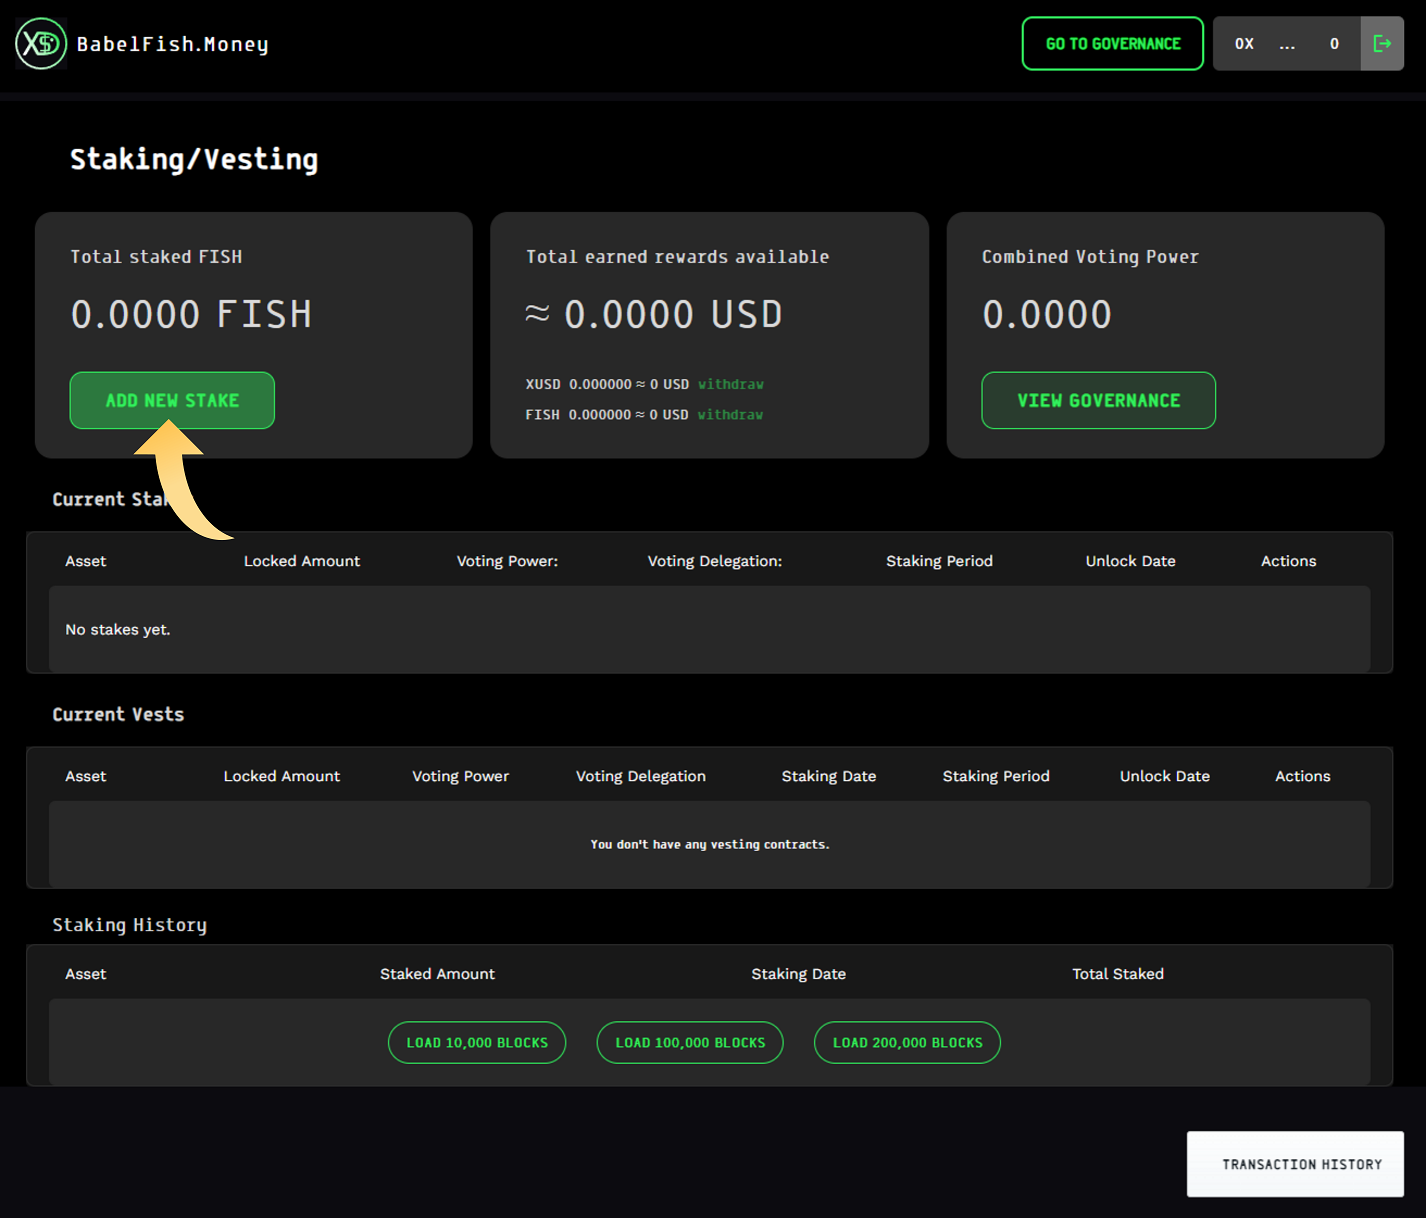Image resolution: width=1426 pixels, height=1218 pixels.
Task: Click the Combined Voting Power '0.0000' value
Action: pyautogui.click(x=1046, y=314)
